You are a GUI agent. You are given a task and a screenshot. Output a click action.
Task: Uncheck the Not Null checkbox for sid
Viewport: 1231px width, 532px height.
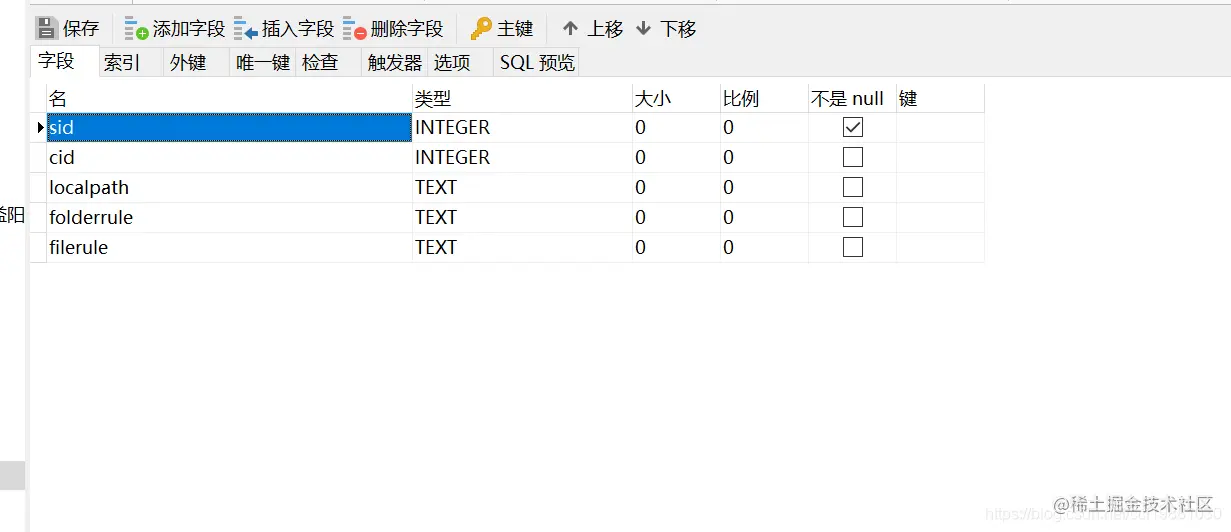coord(853,127)
